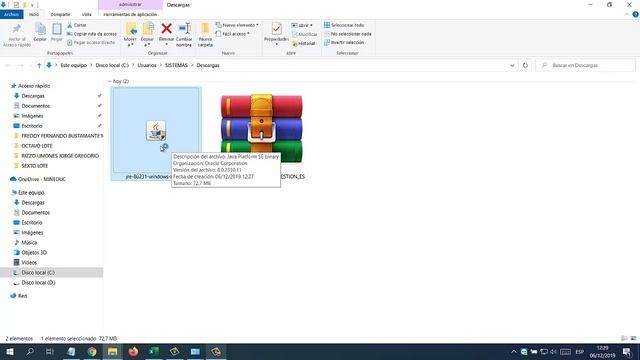Screen dimensions: 640x360
Task: Open the Windows Start menu
Action: click(x=9, y=351)
